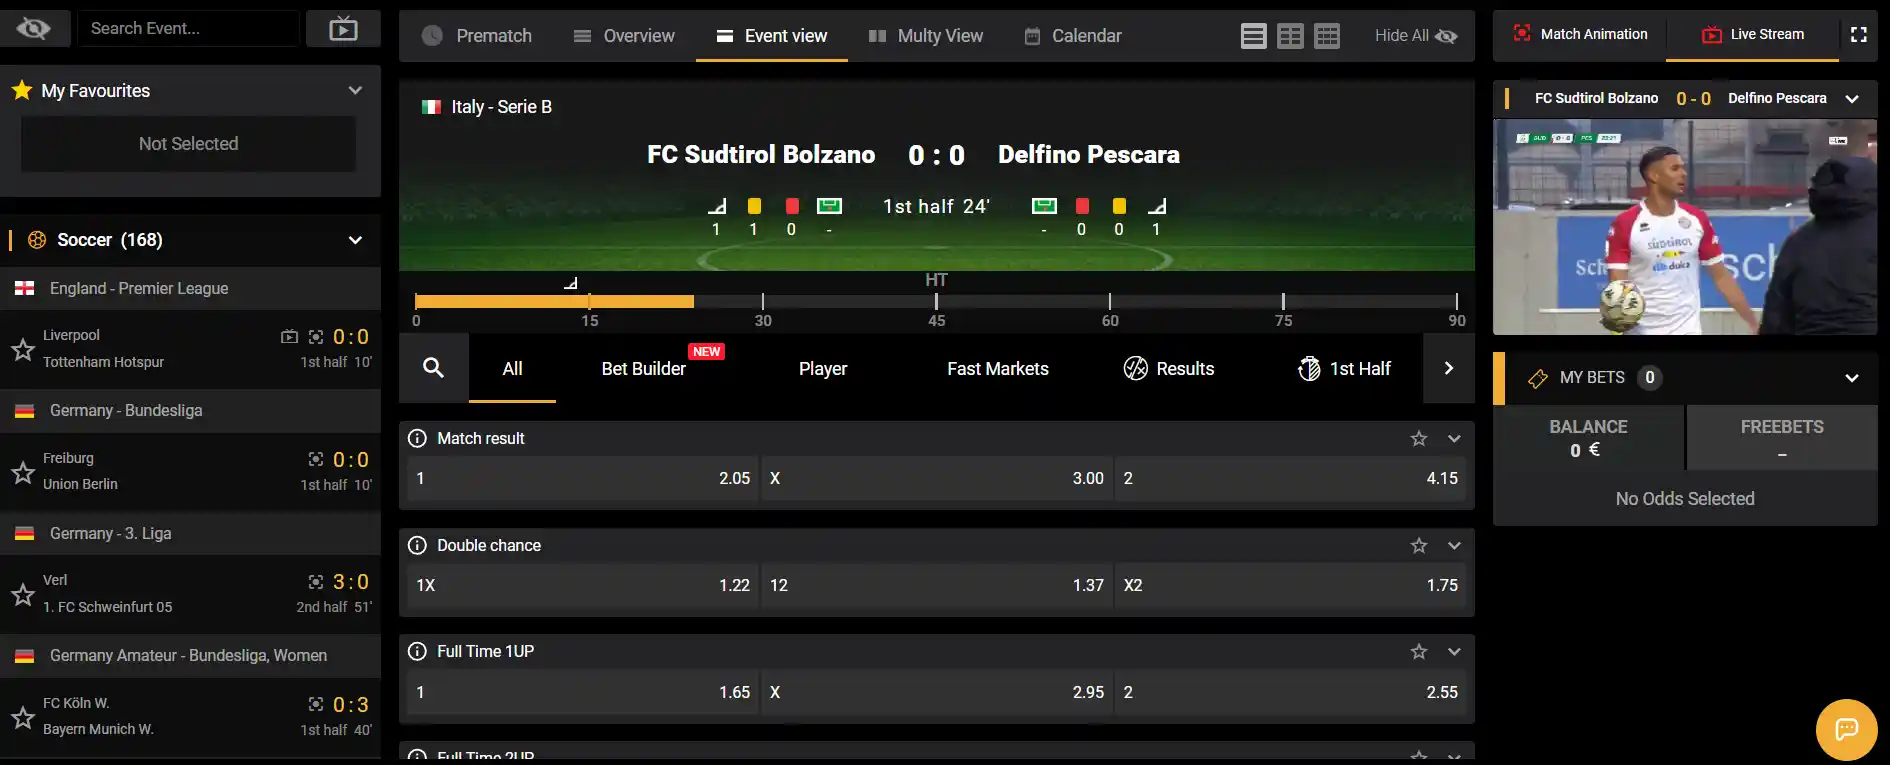Select the two-column layout icon
The image size is (1890, 765).
1290,36
